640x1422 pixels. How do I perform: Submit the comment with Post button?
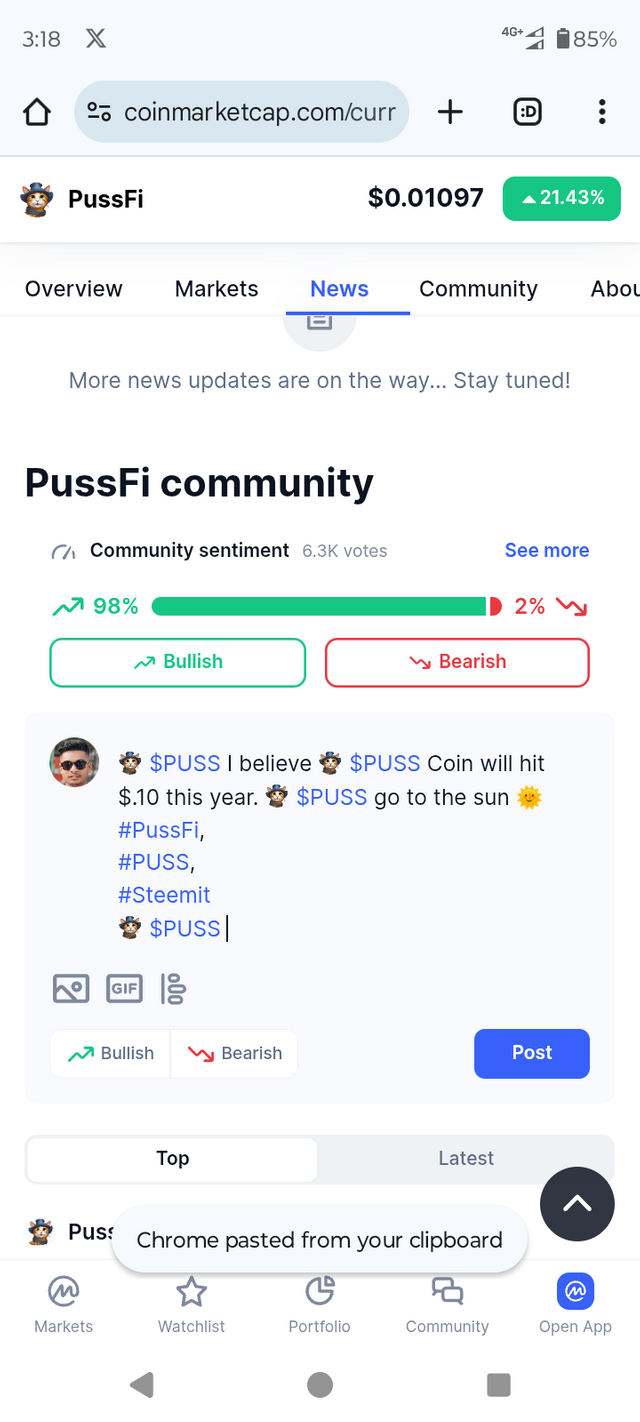[x=532, y=1053]
